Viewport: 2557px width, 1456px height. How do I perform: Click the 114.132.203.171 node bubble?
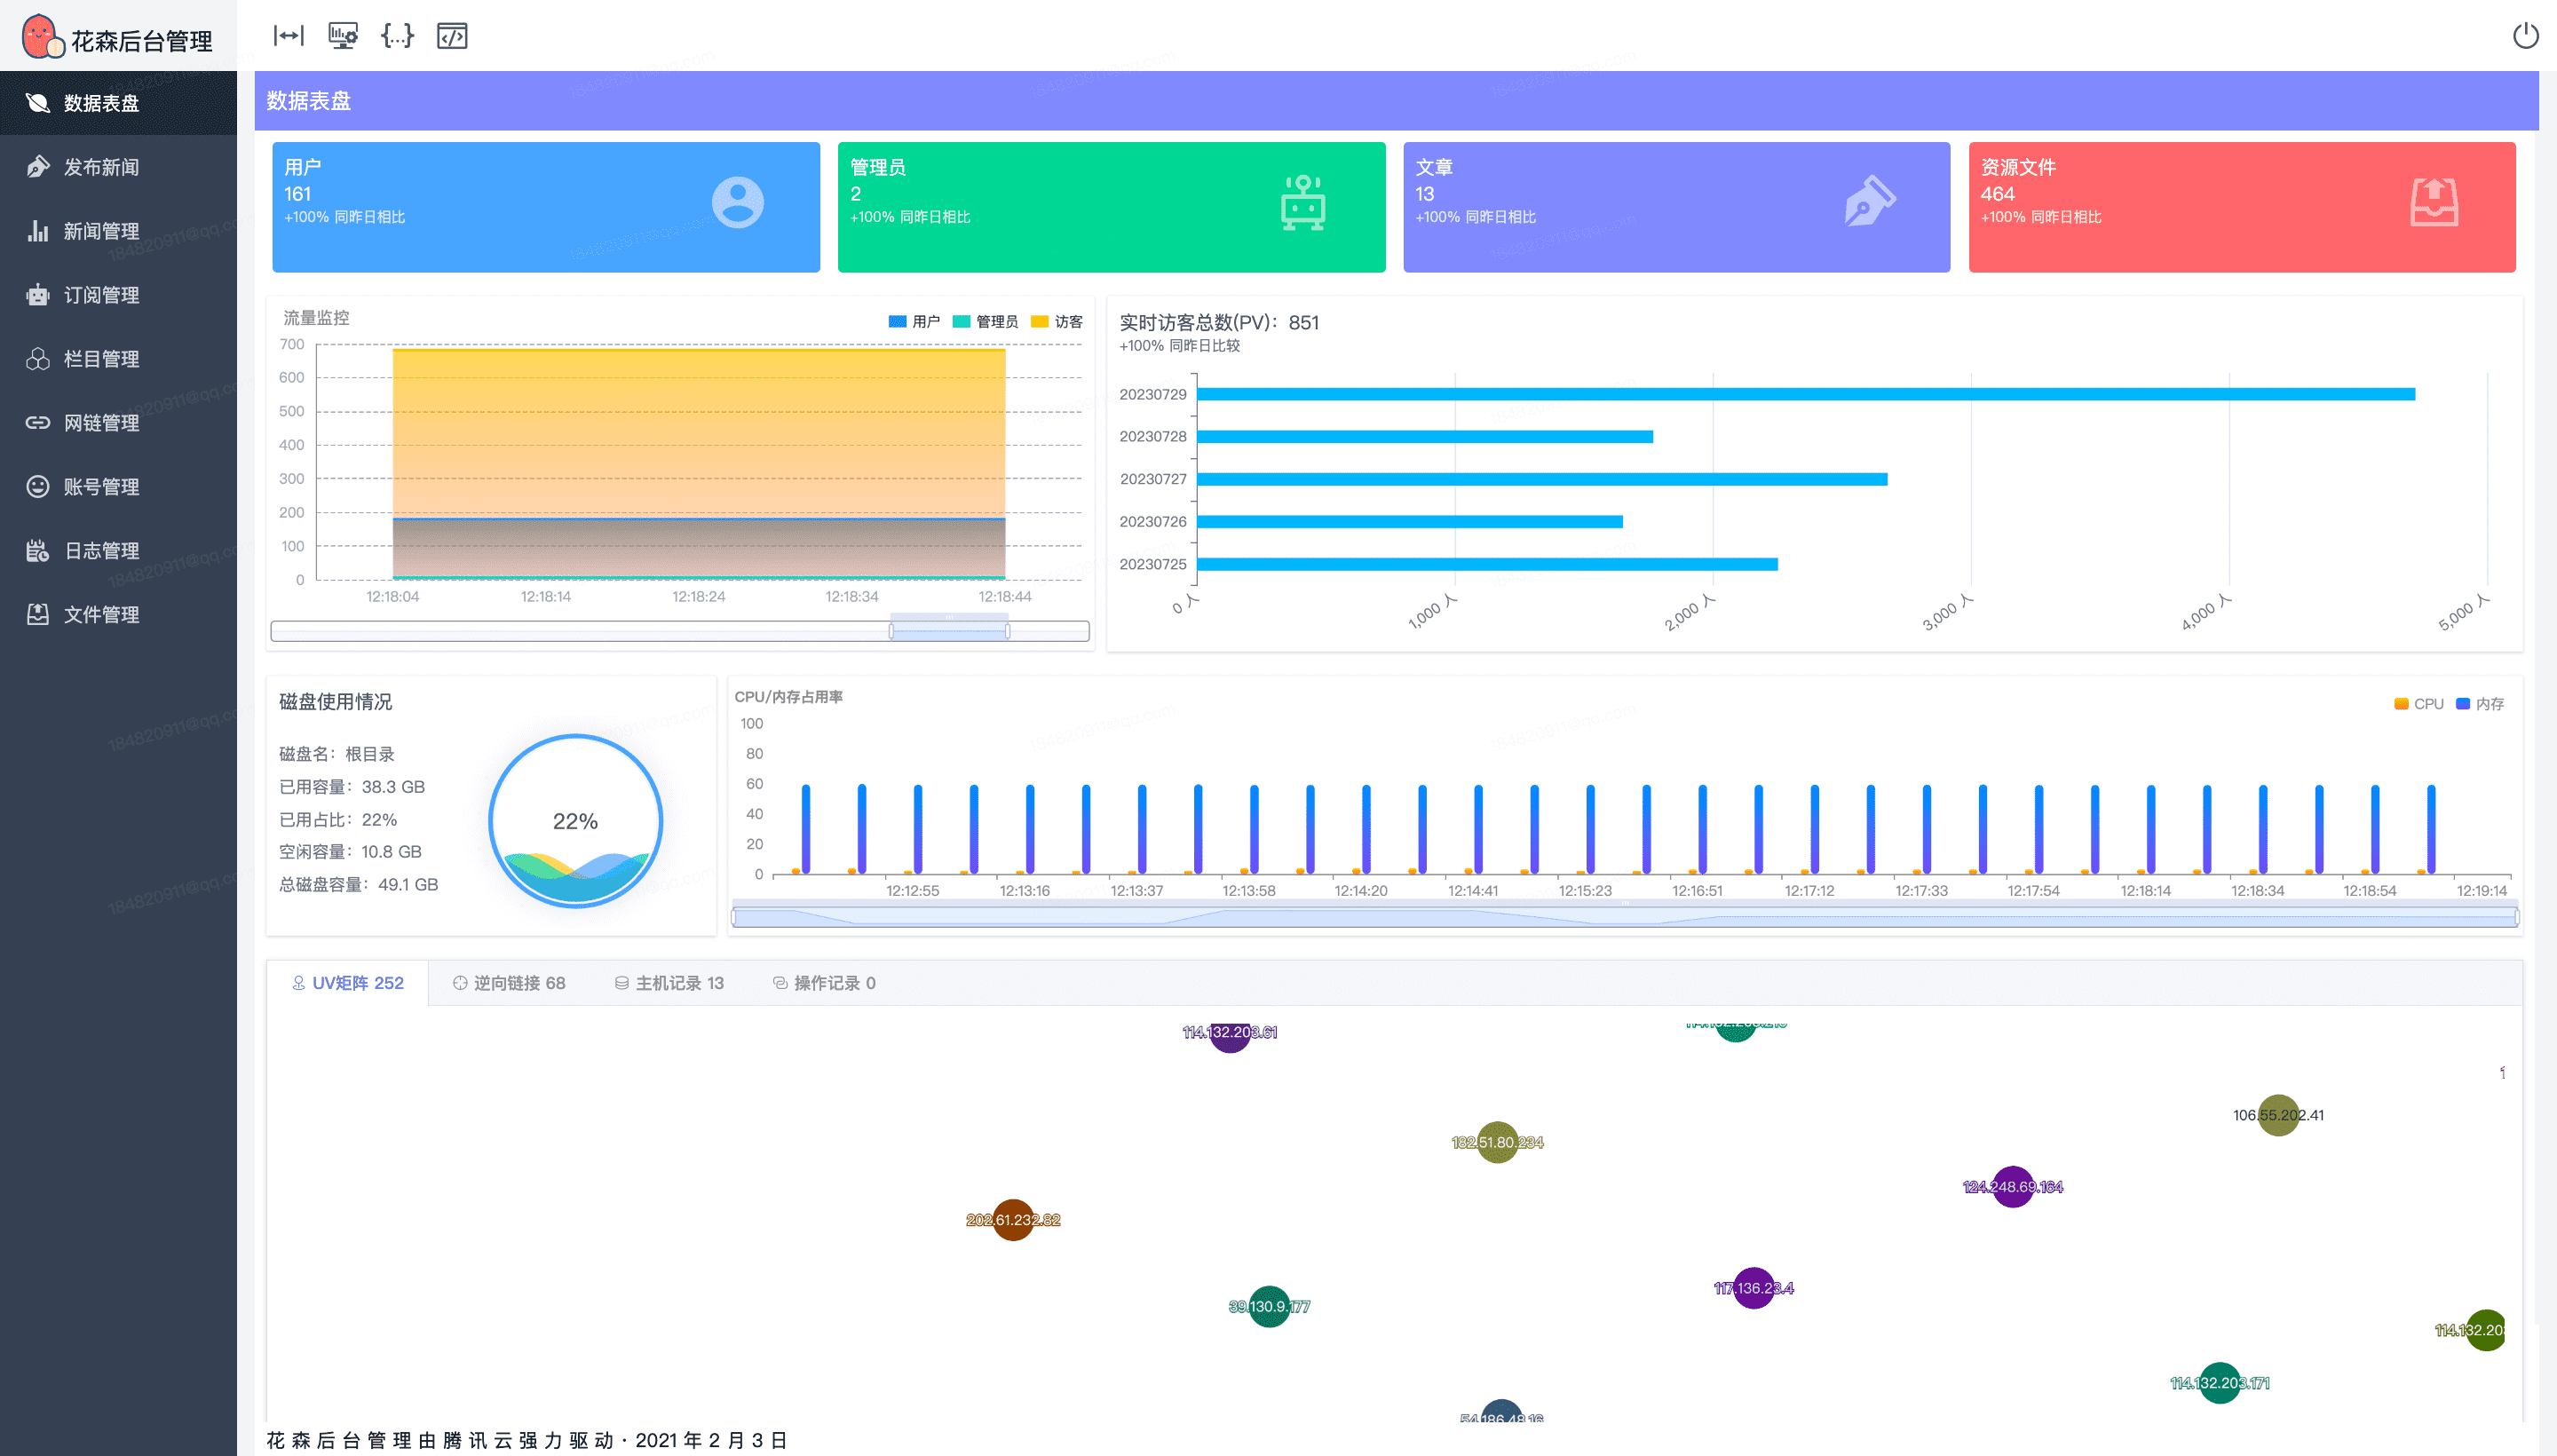coord(2219,1383)
